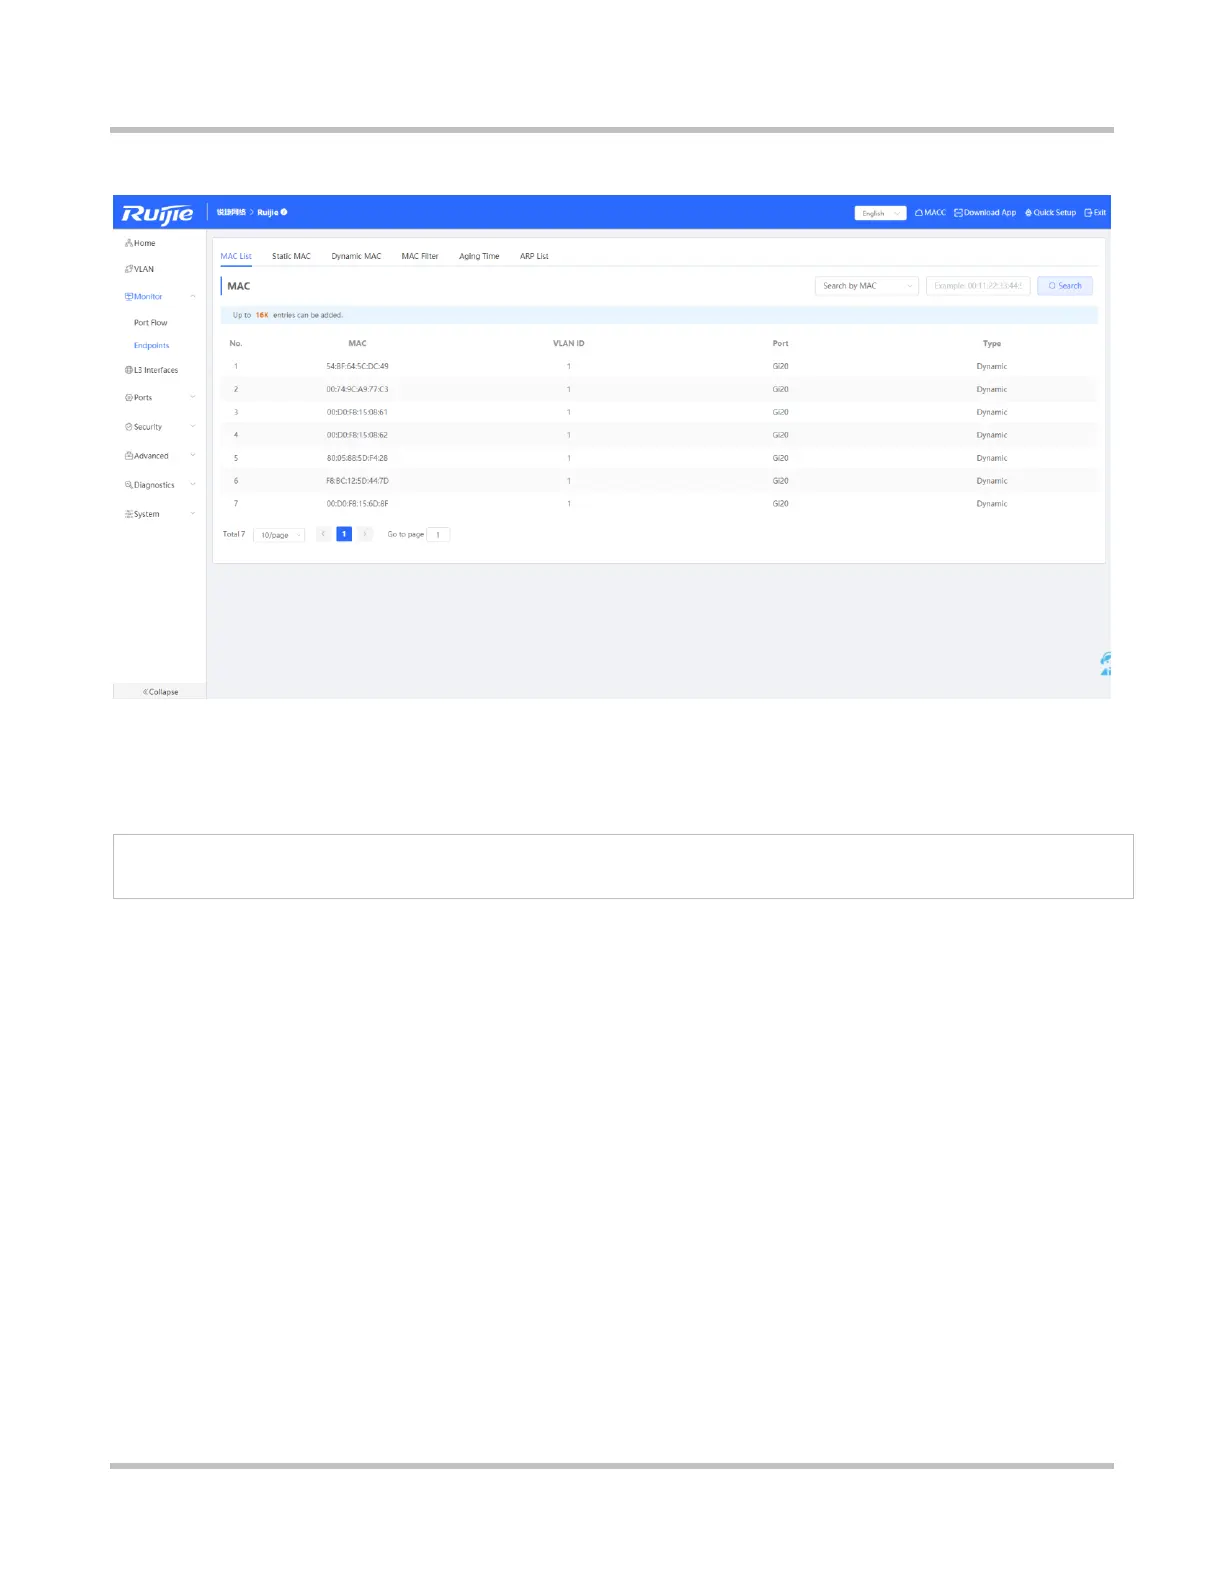Collapse the Monitor menu
The width and height of the screenshot is (1224, 1584).
[193, 297]
